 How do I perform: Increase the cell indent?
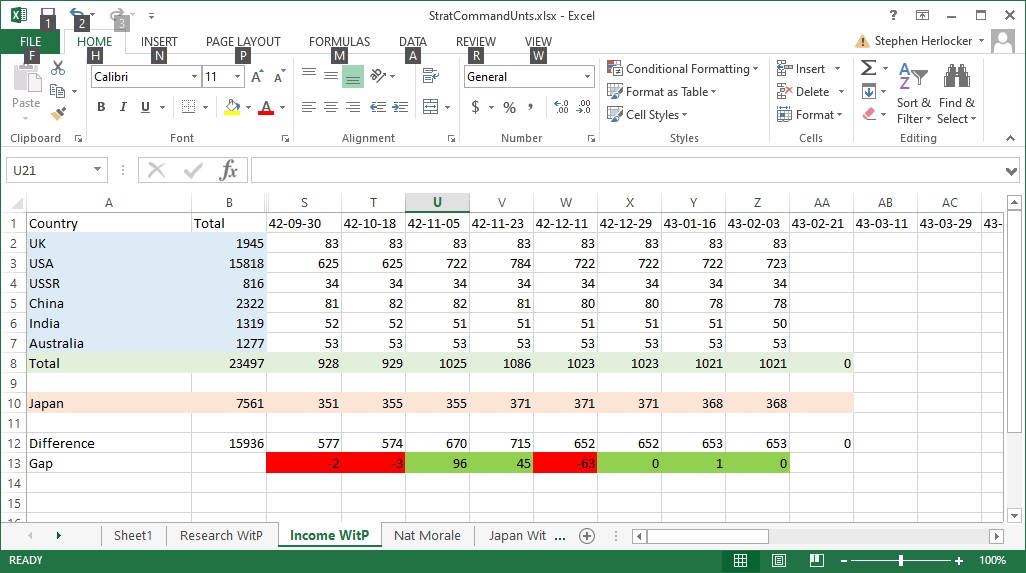(x=400, y=107)
